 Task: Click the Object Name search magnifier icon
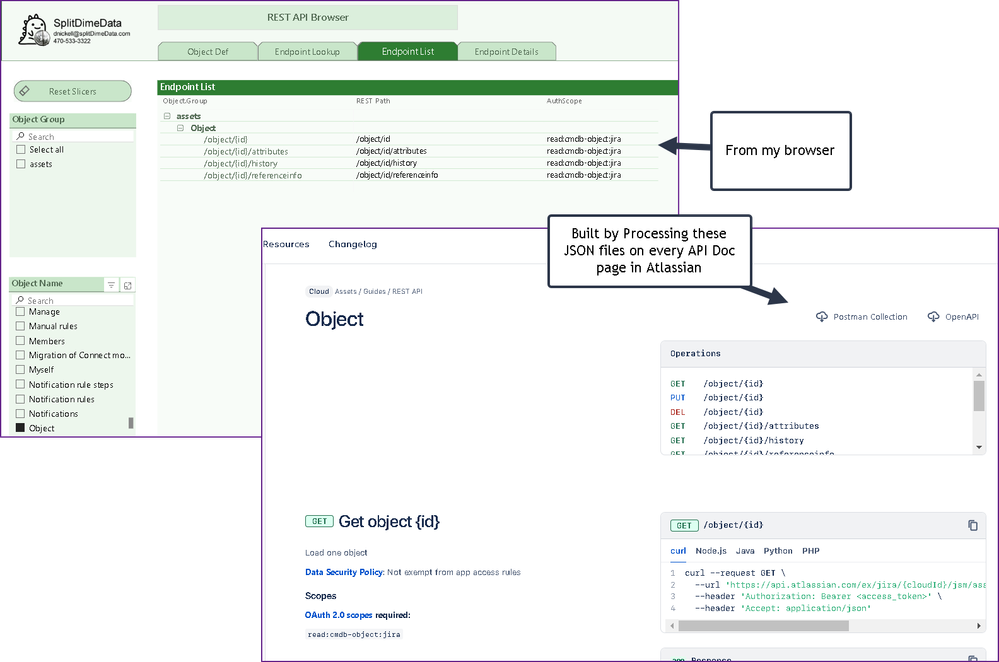(x=20, y=300)
